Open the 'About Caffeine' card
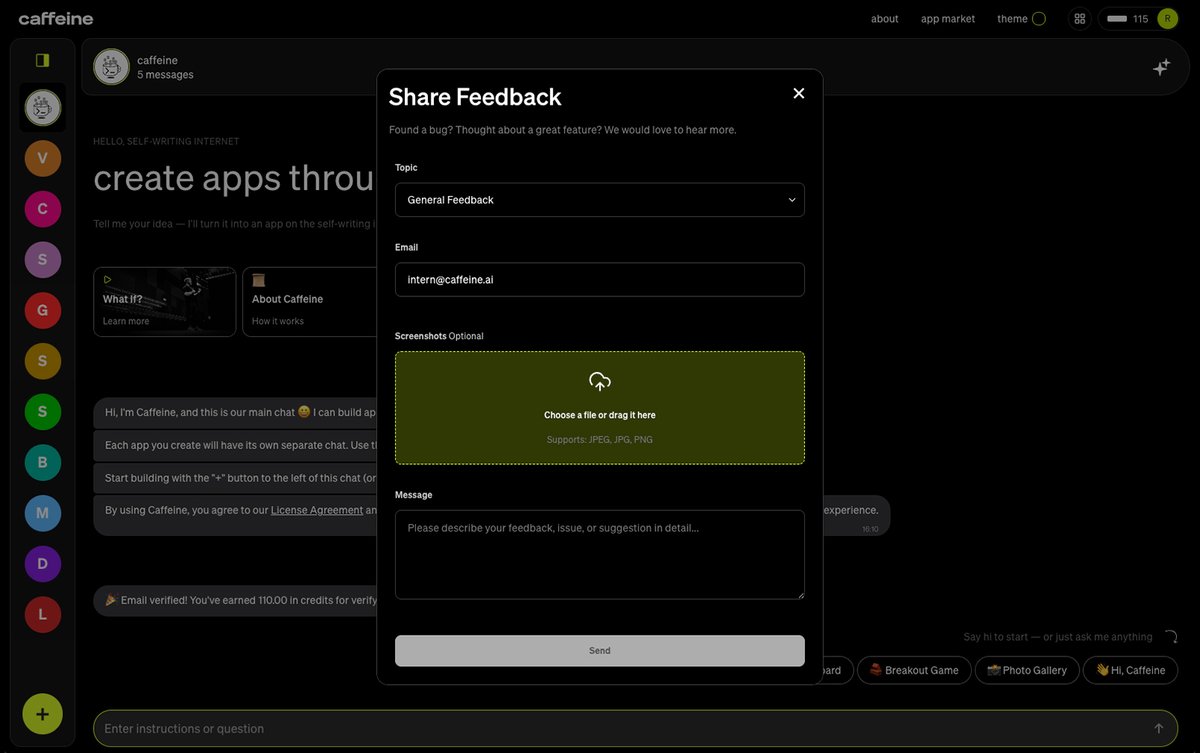This screenshot has height=753, width=1200. (310, 302)
